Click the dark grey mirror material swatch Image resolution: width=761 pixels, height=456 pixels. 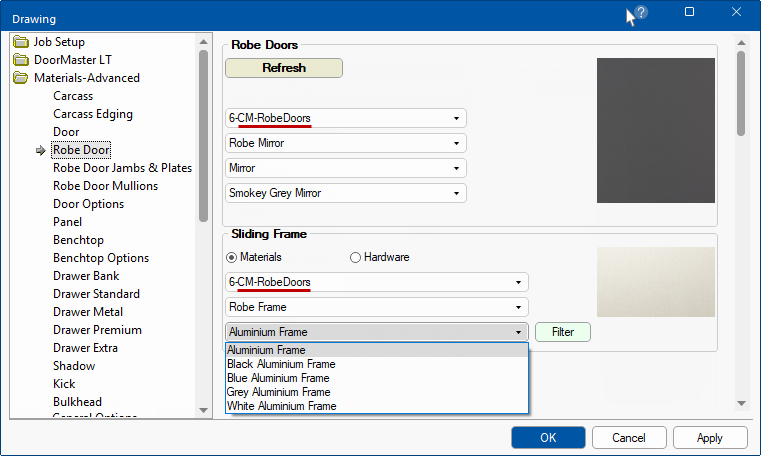click(x=655, y=130)
